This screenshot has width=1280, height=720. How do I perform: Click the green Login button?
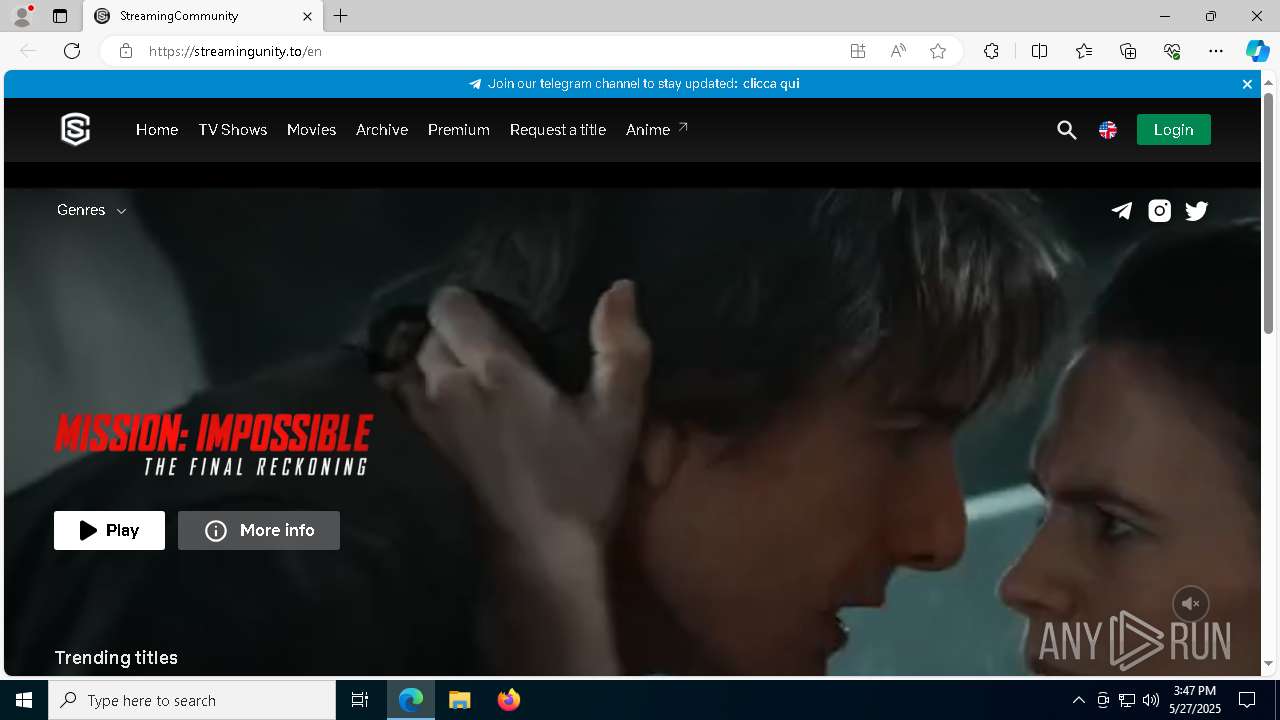pyautogui.click(x=1174, y=130)
